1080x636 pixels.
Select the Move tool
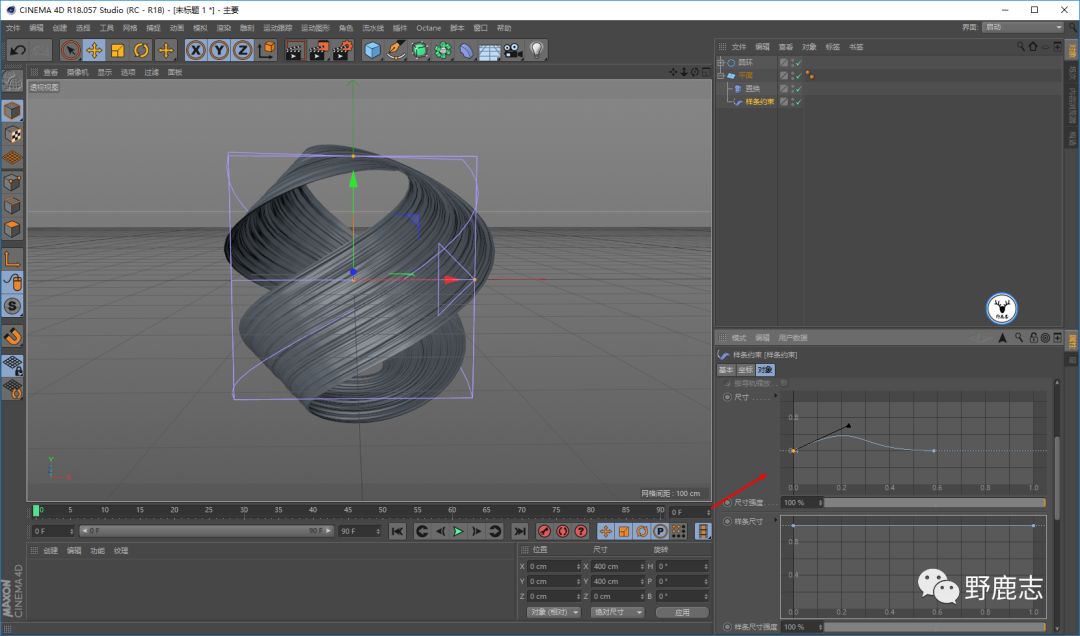pyautogui.click(x=94, y=50)
